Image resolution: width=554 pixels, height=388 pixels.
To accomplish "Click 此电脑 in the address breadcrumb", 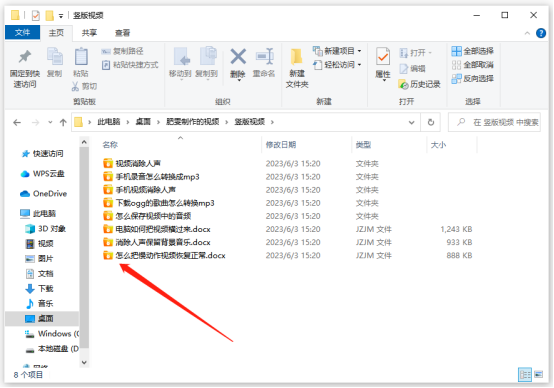I will click(109, 122).
